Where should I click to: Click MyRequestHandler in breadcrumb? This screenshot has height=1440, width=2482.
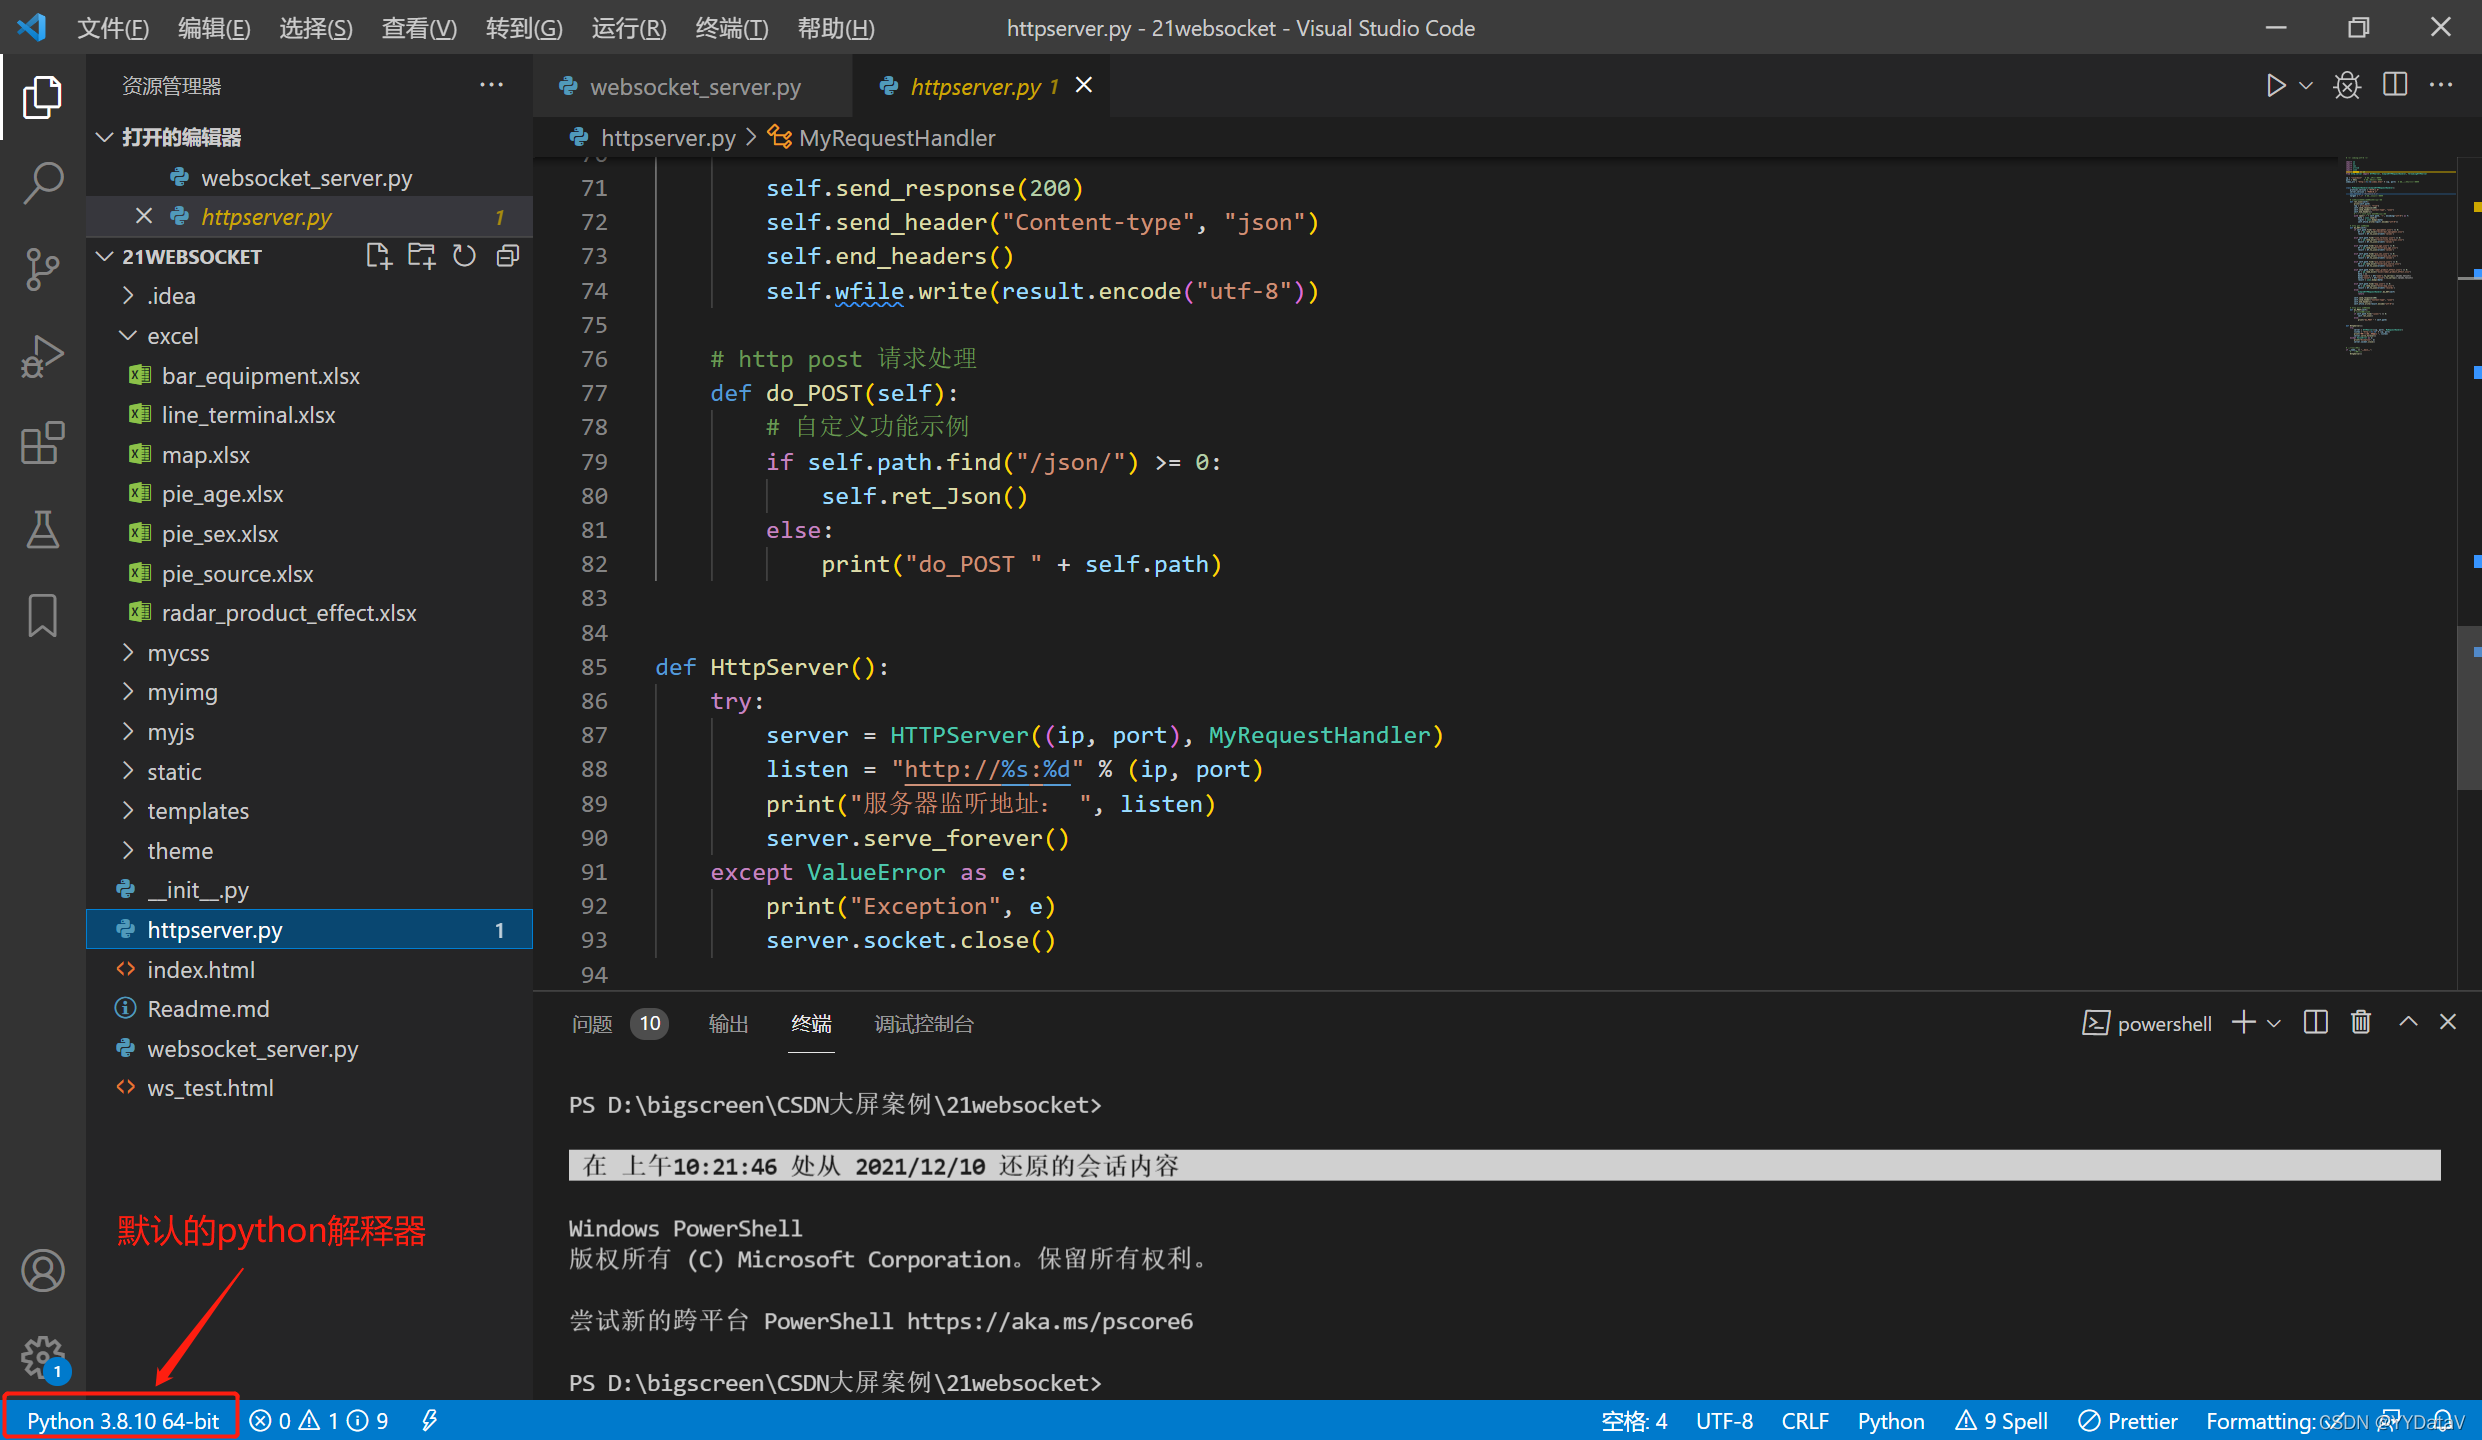[896, 138]
